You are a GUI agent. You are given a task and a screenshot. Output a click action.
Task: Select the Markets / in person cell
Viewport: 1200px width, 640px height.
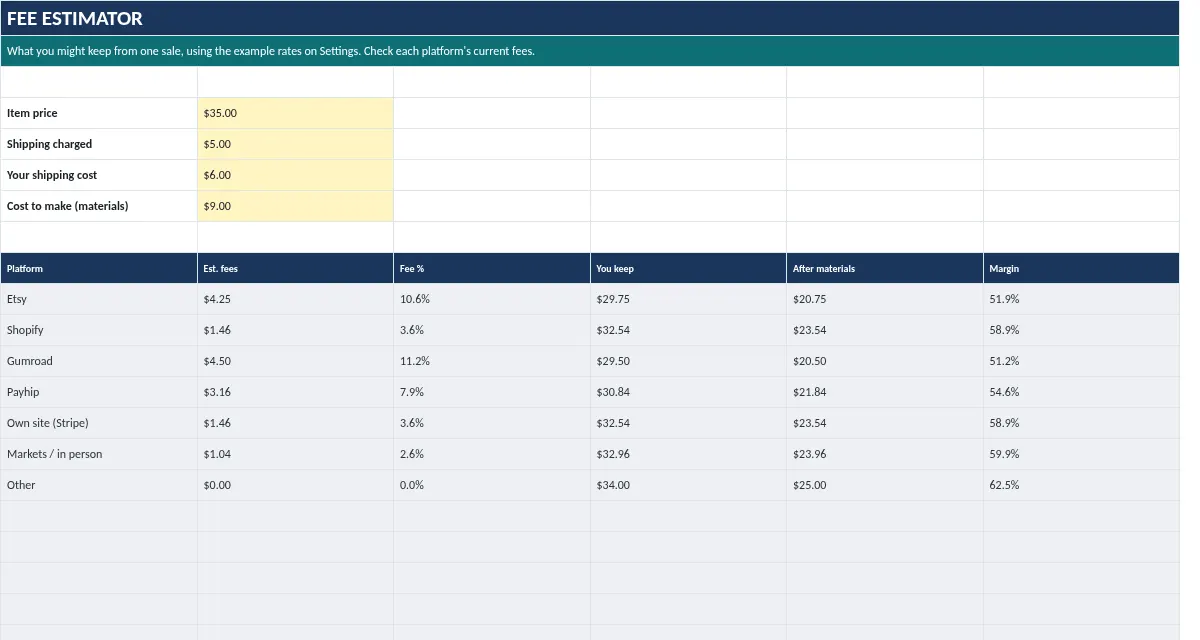pyautogui.click(x=99, y=454)
